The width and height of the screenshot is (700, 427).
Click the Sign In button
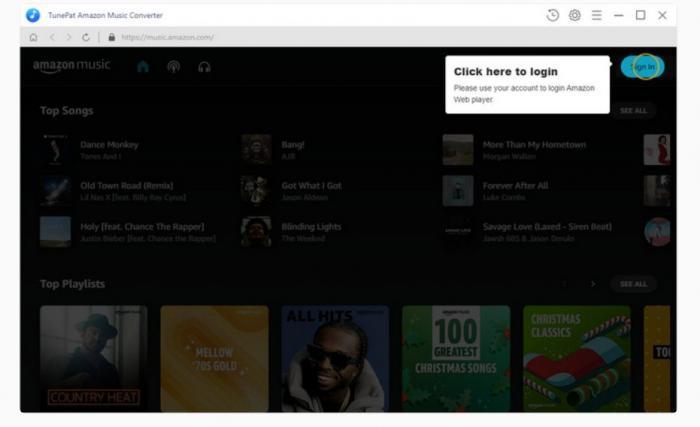pyautogui.click(x=642, y=67)
